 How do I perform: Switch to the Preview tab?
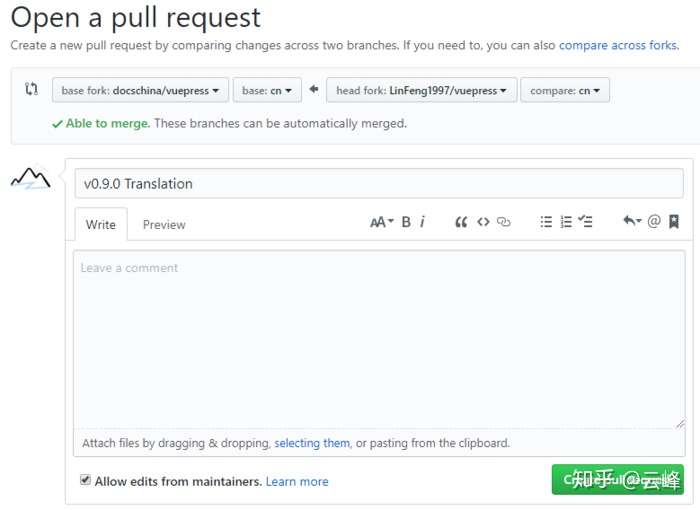(x=164, y=225)
